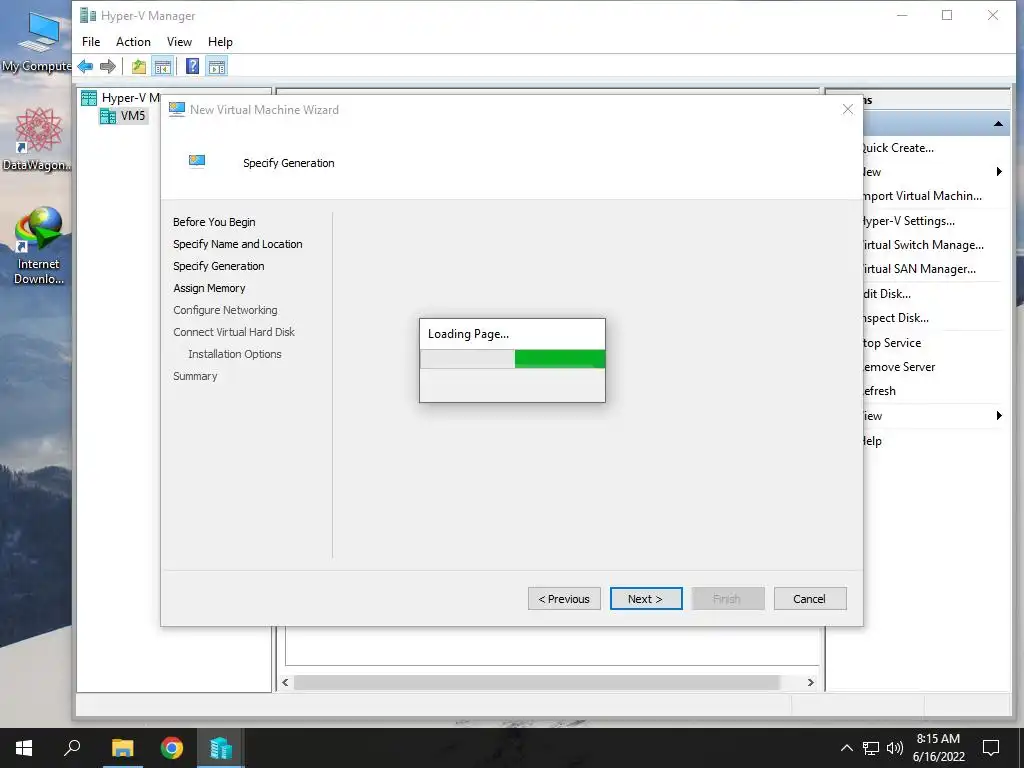The height and width of the screenshot is (768, 1024).
Task: Click Next in the New Virtual Machine Wizard
Action: 646,599
